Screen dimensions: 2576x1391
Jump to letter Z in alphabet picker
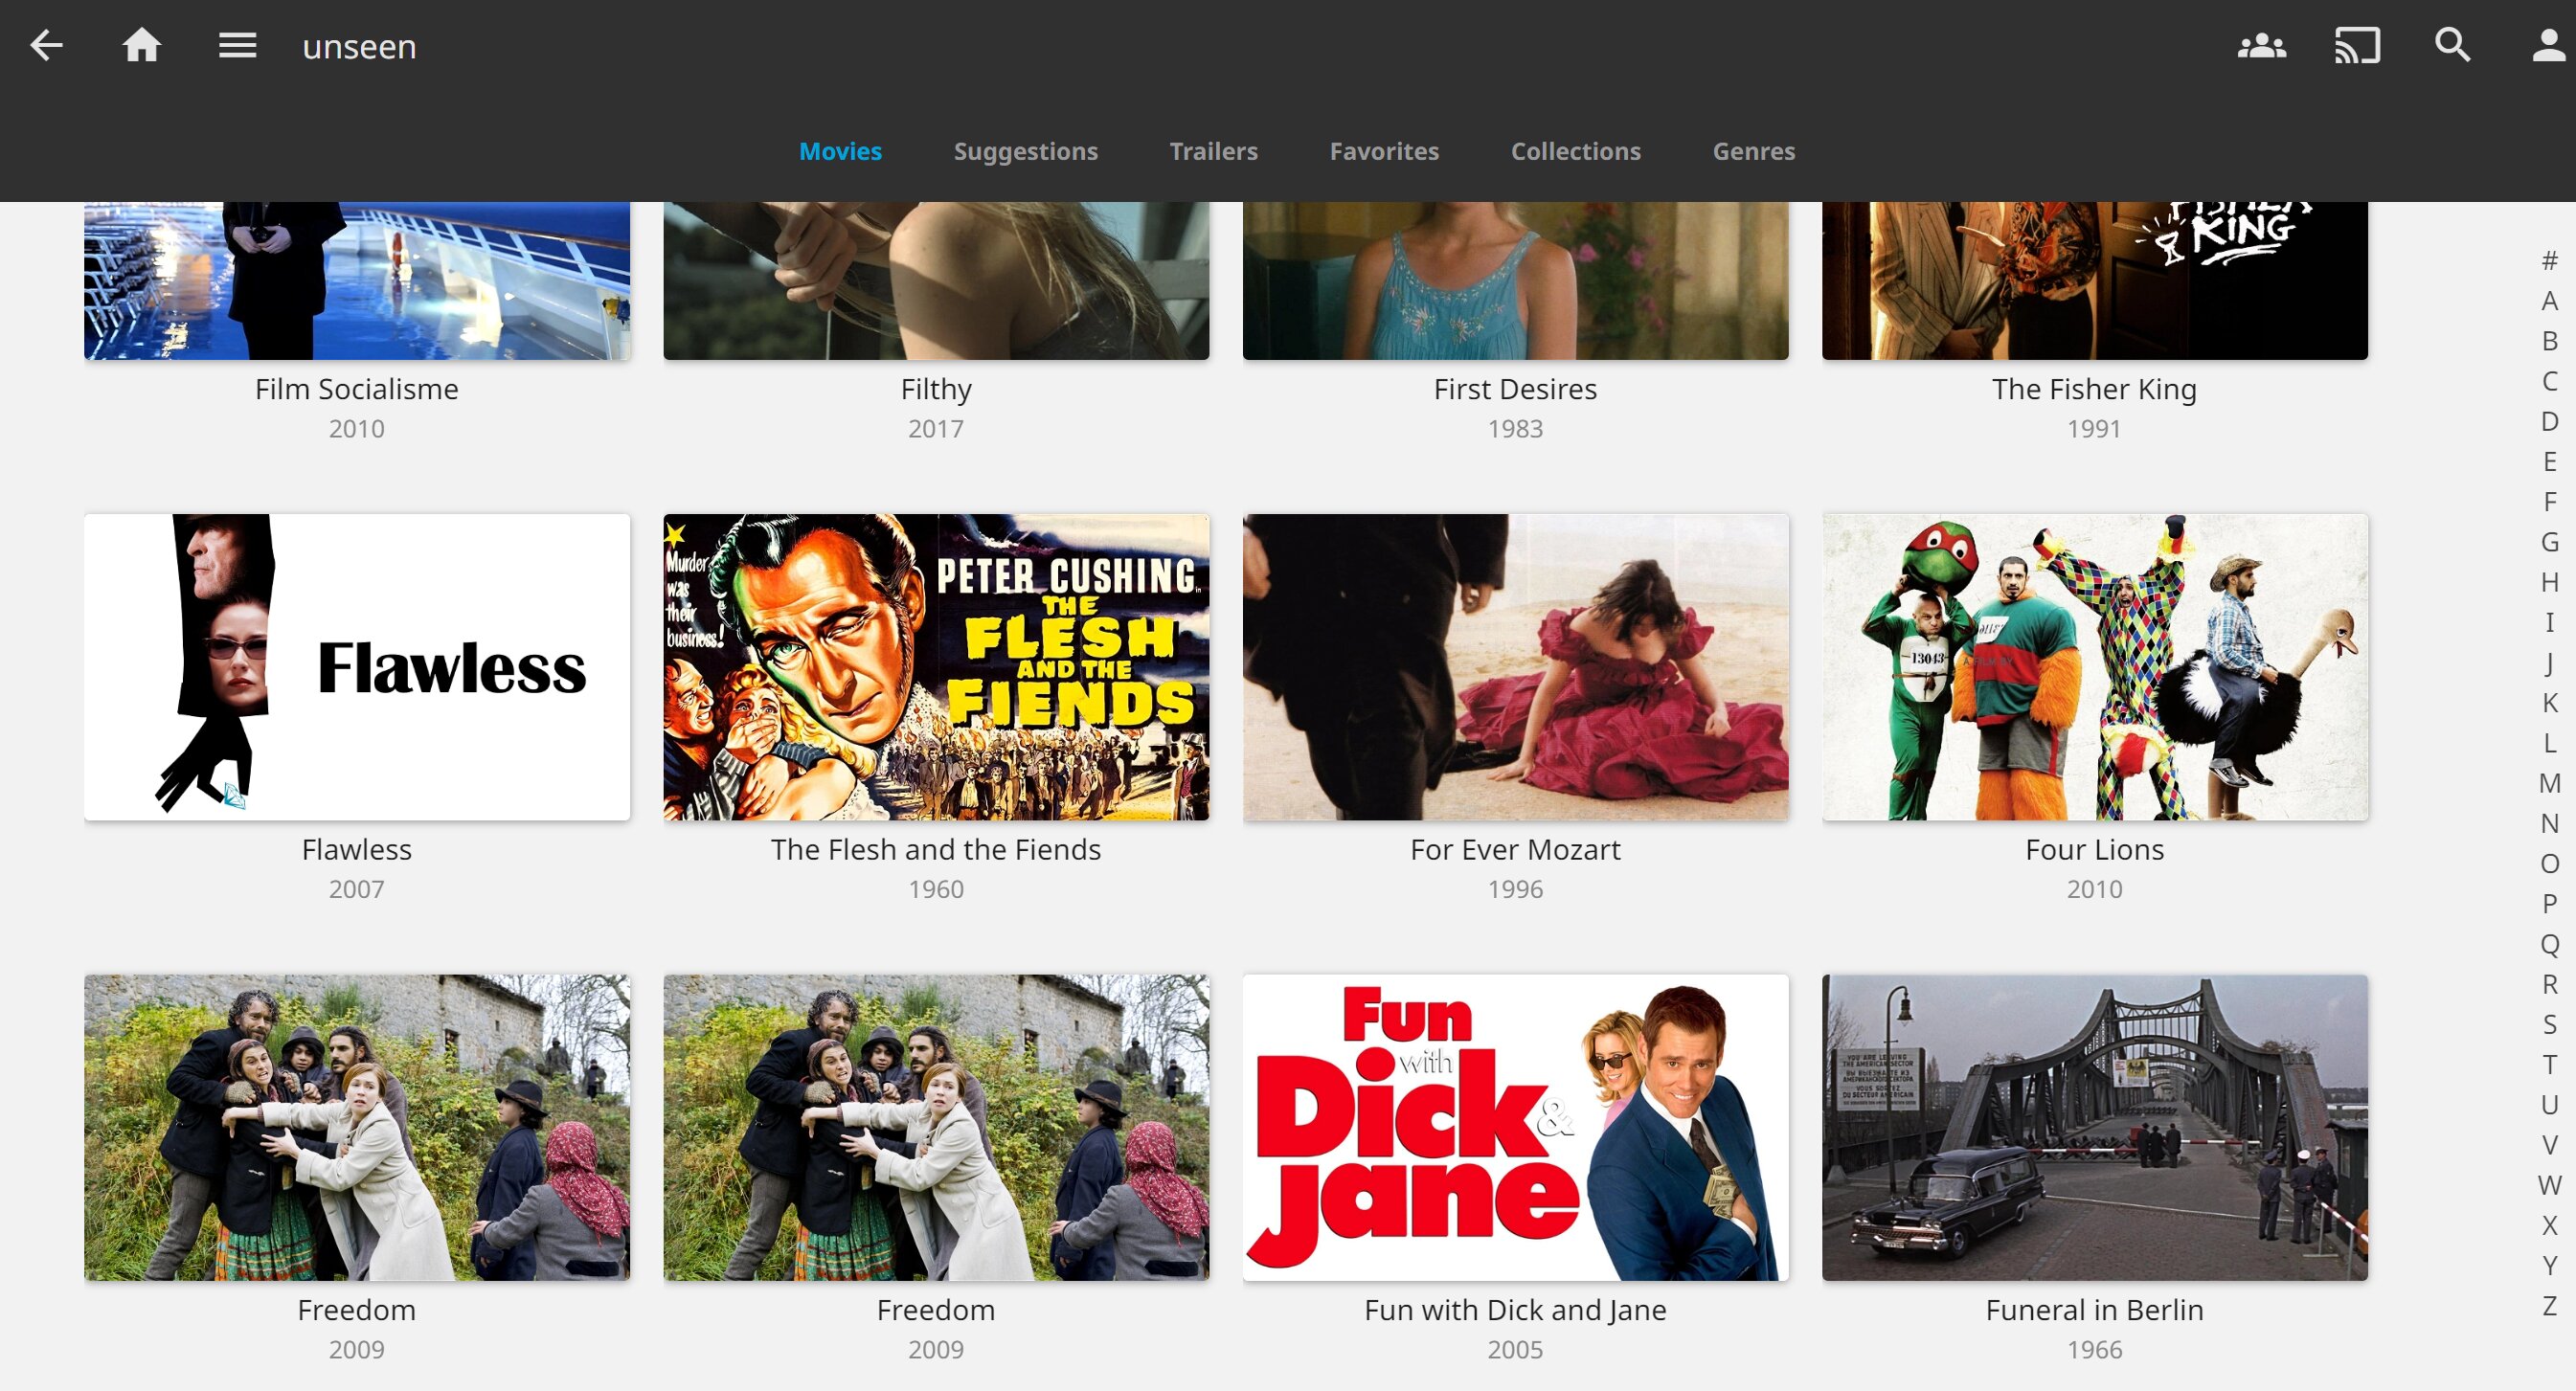tap(2549, 1305)
